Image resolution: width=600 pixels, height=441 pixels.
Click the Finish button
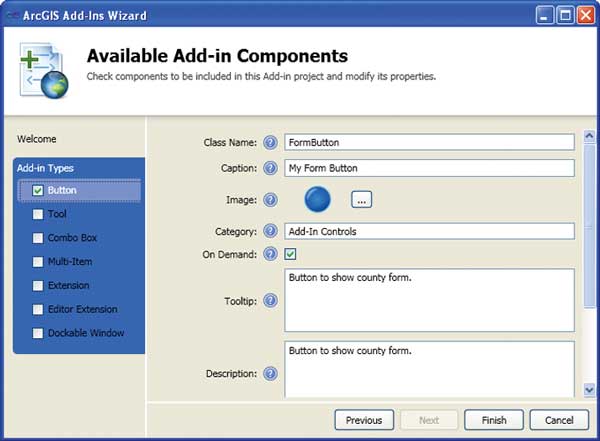coord(494,420)
